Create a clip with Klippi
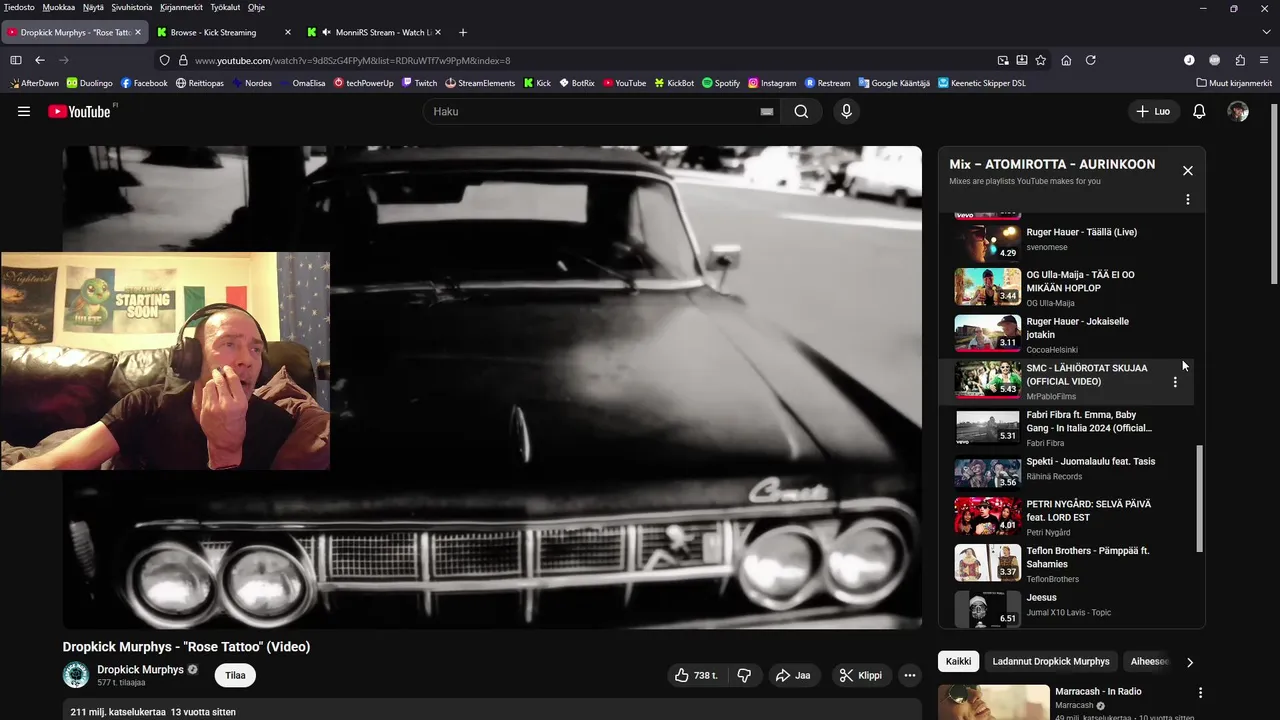 861,675
